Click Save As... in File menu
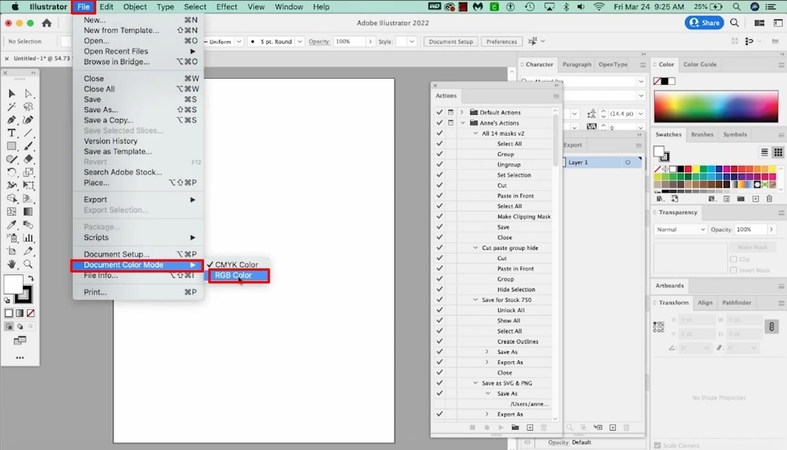 point(101,110)
